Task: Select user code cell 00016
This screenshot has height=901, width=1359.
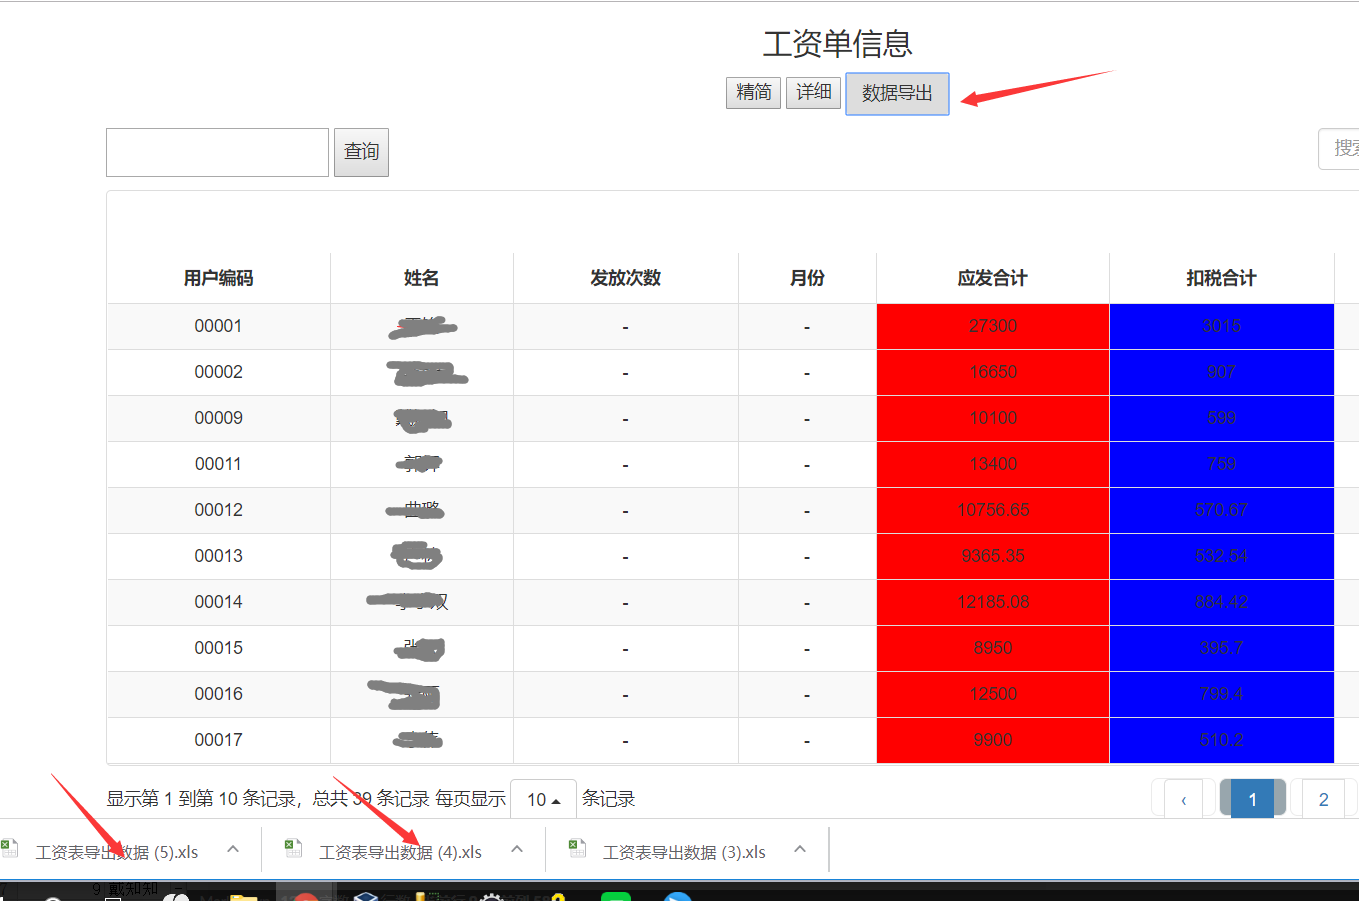Action: click(x=218, y=694)
